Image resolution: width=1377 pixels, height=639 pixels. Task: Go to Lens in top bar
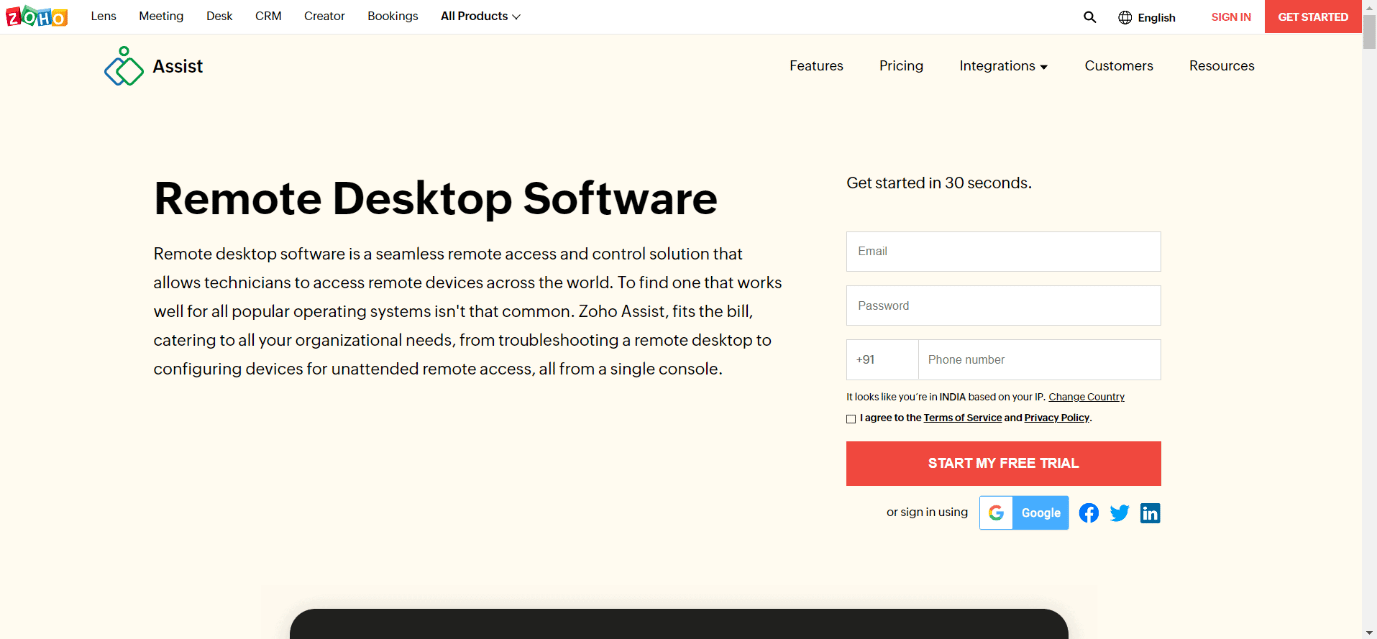coord(104,16)
